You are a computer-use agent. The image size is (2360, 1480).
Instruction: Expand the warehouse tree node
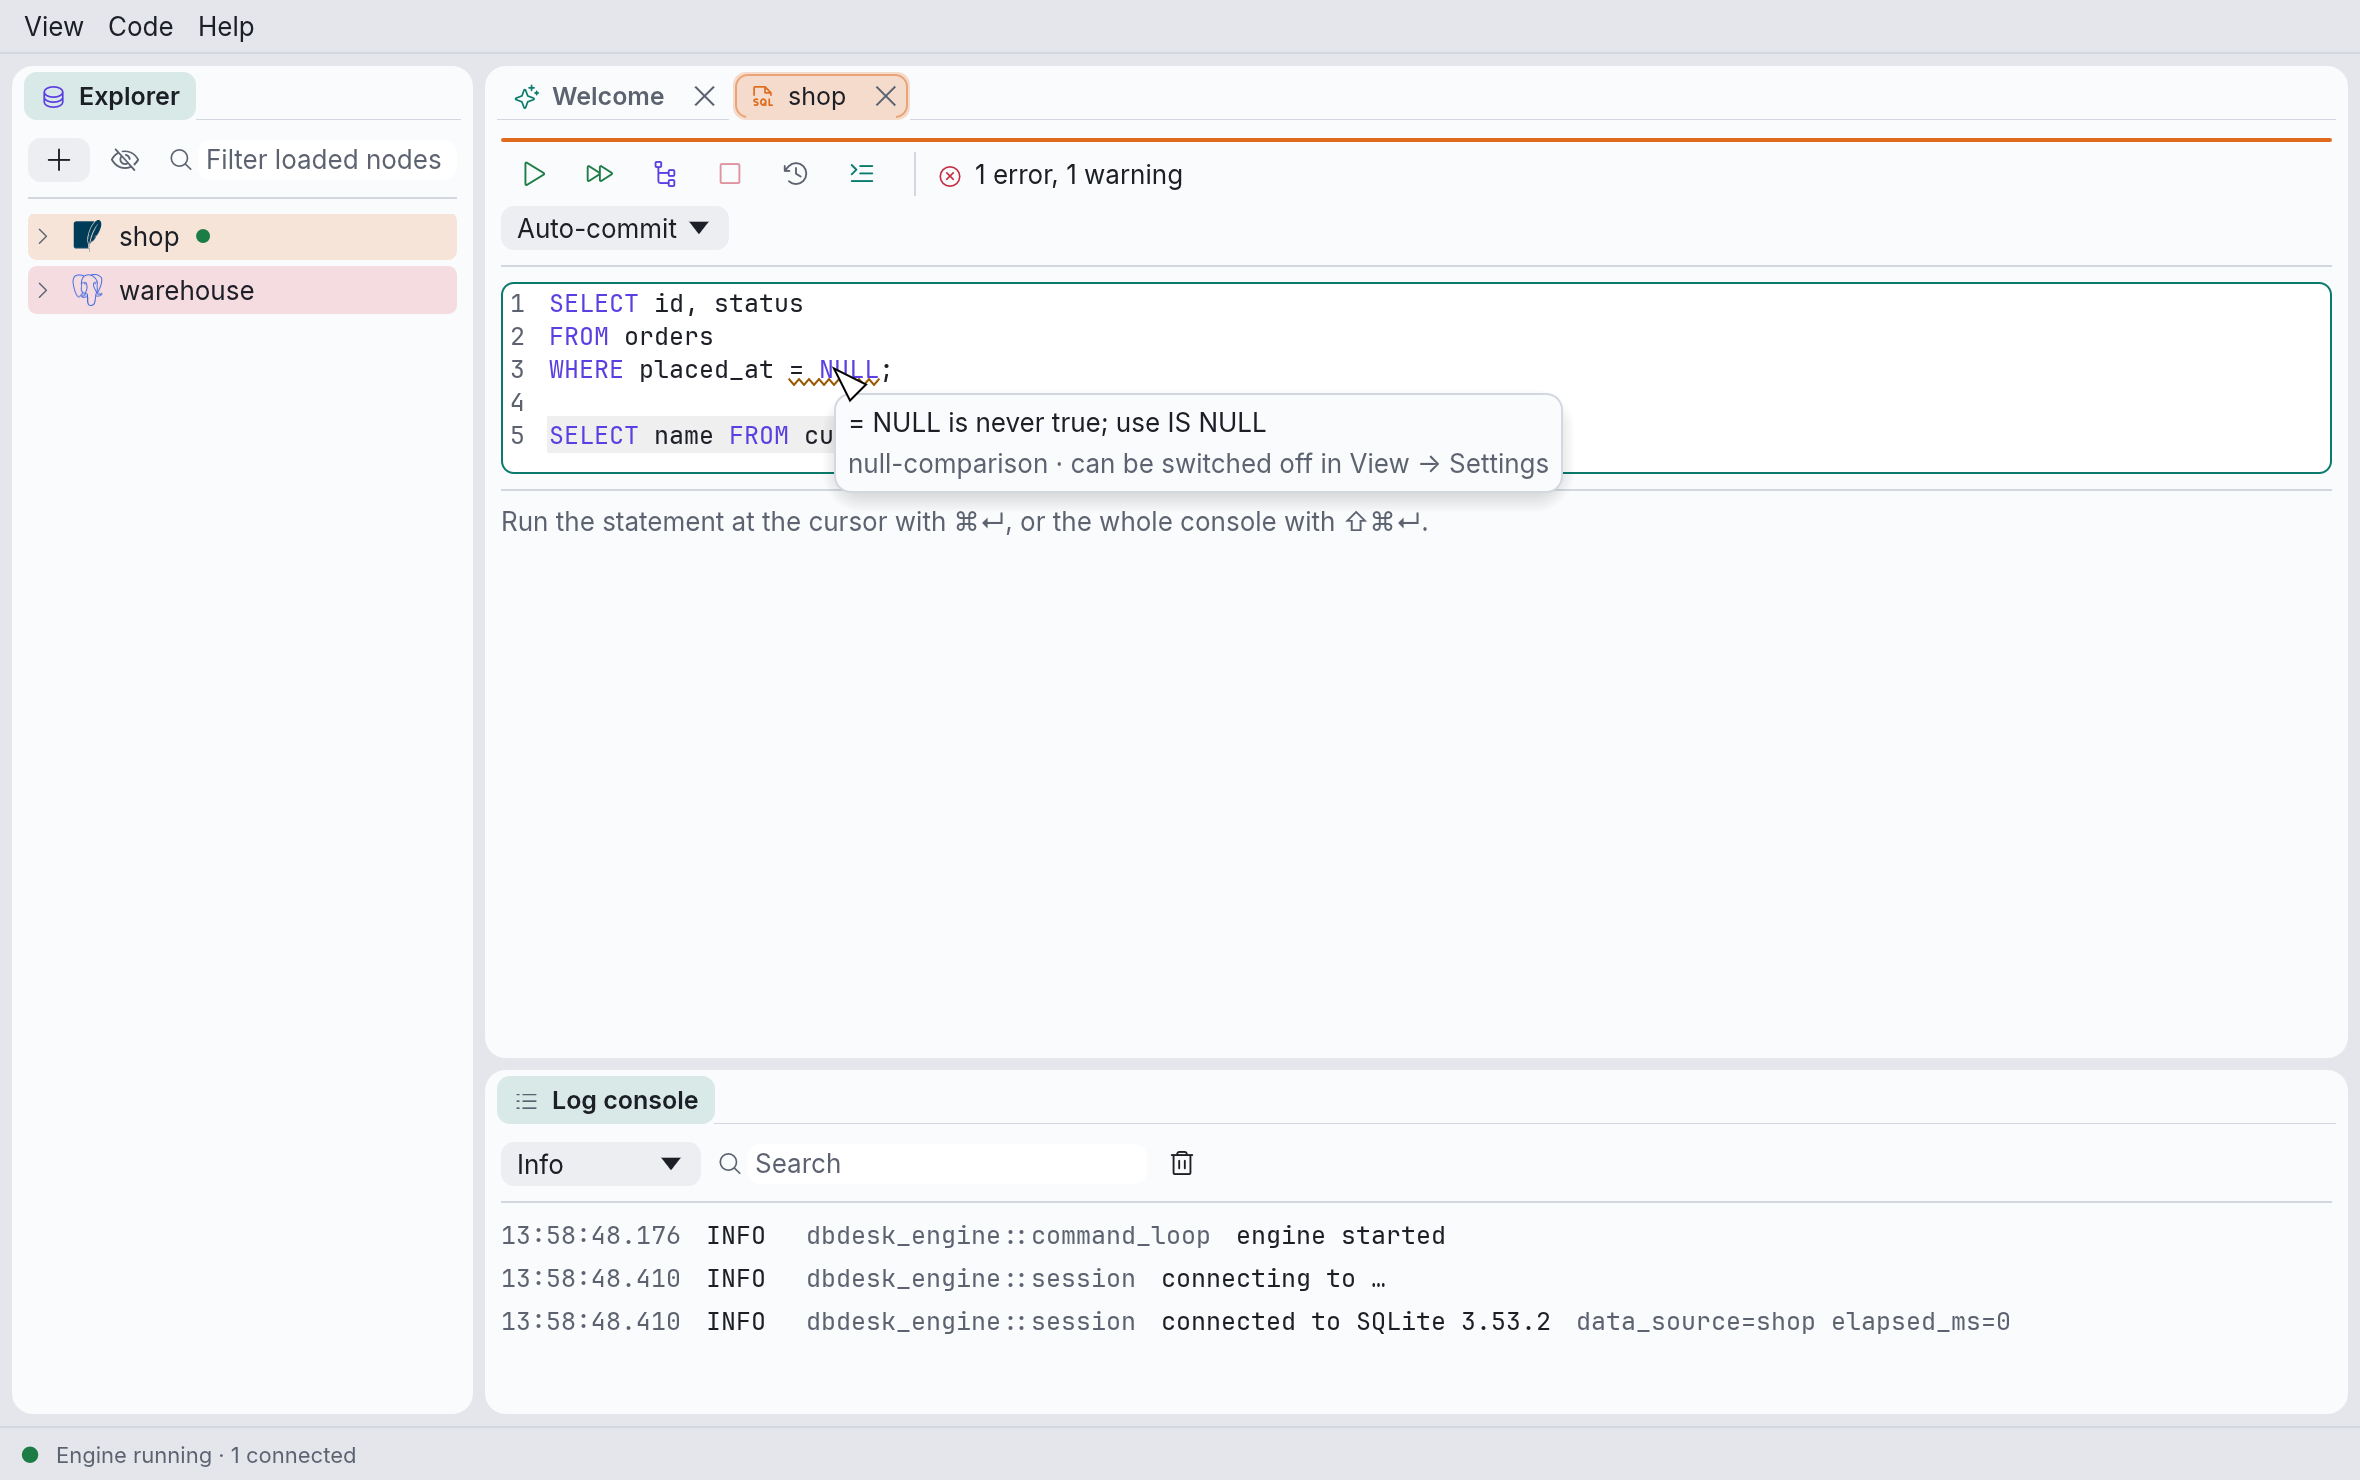[x=43, y=290]
